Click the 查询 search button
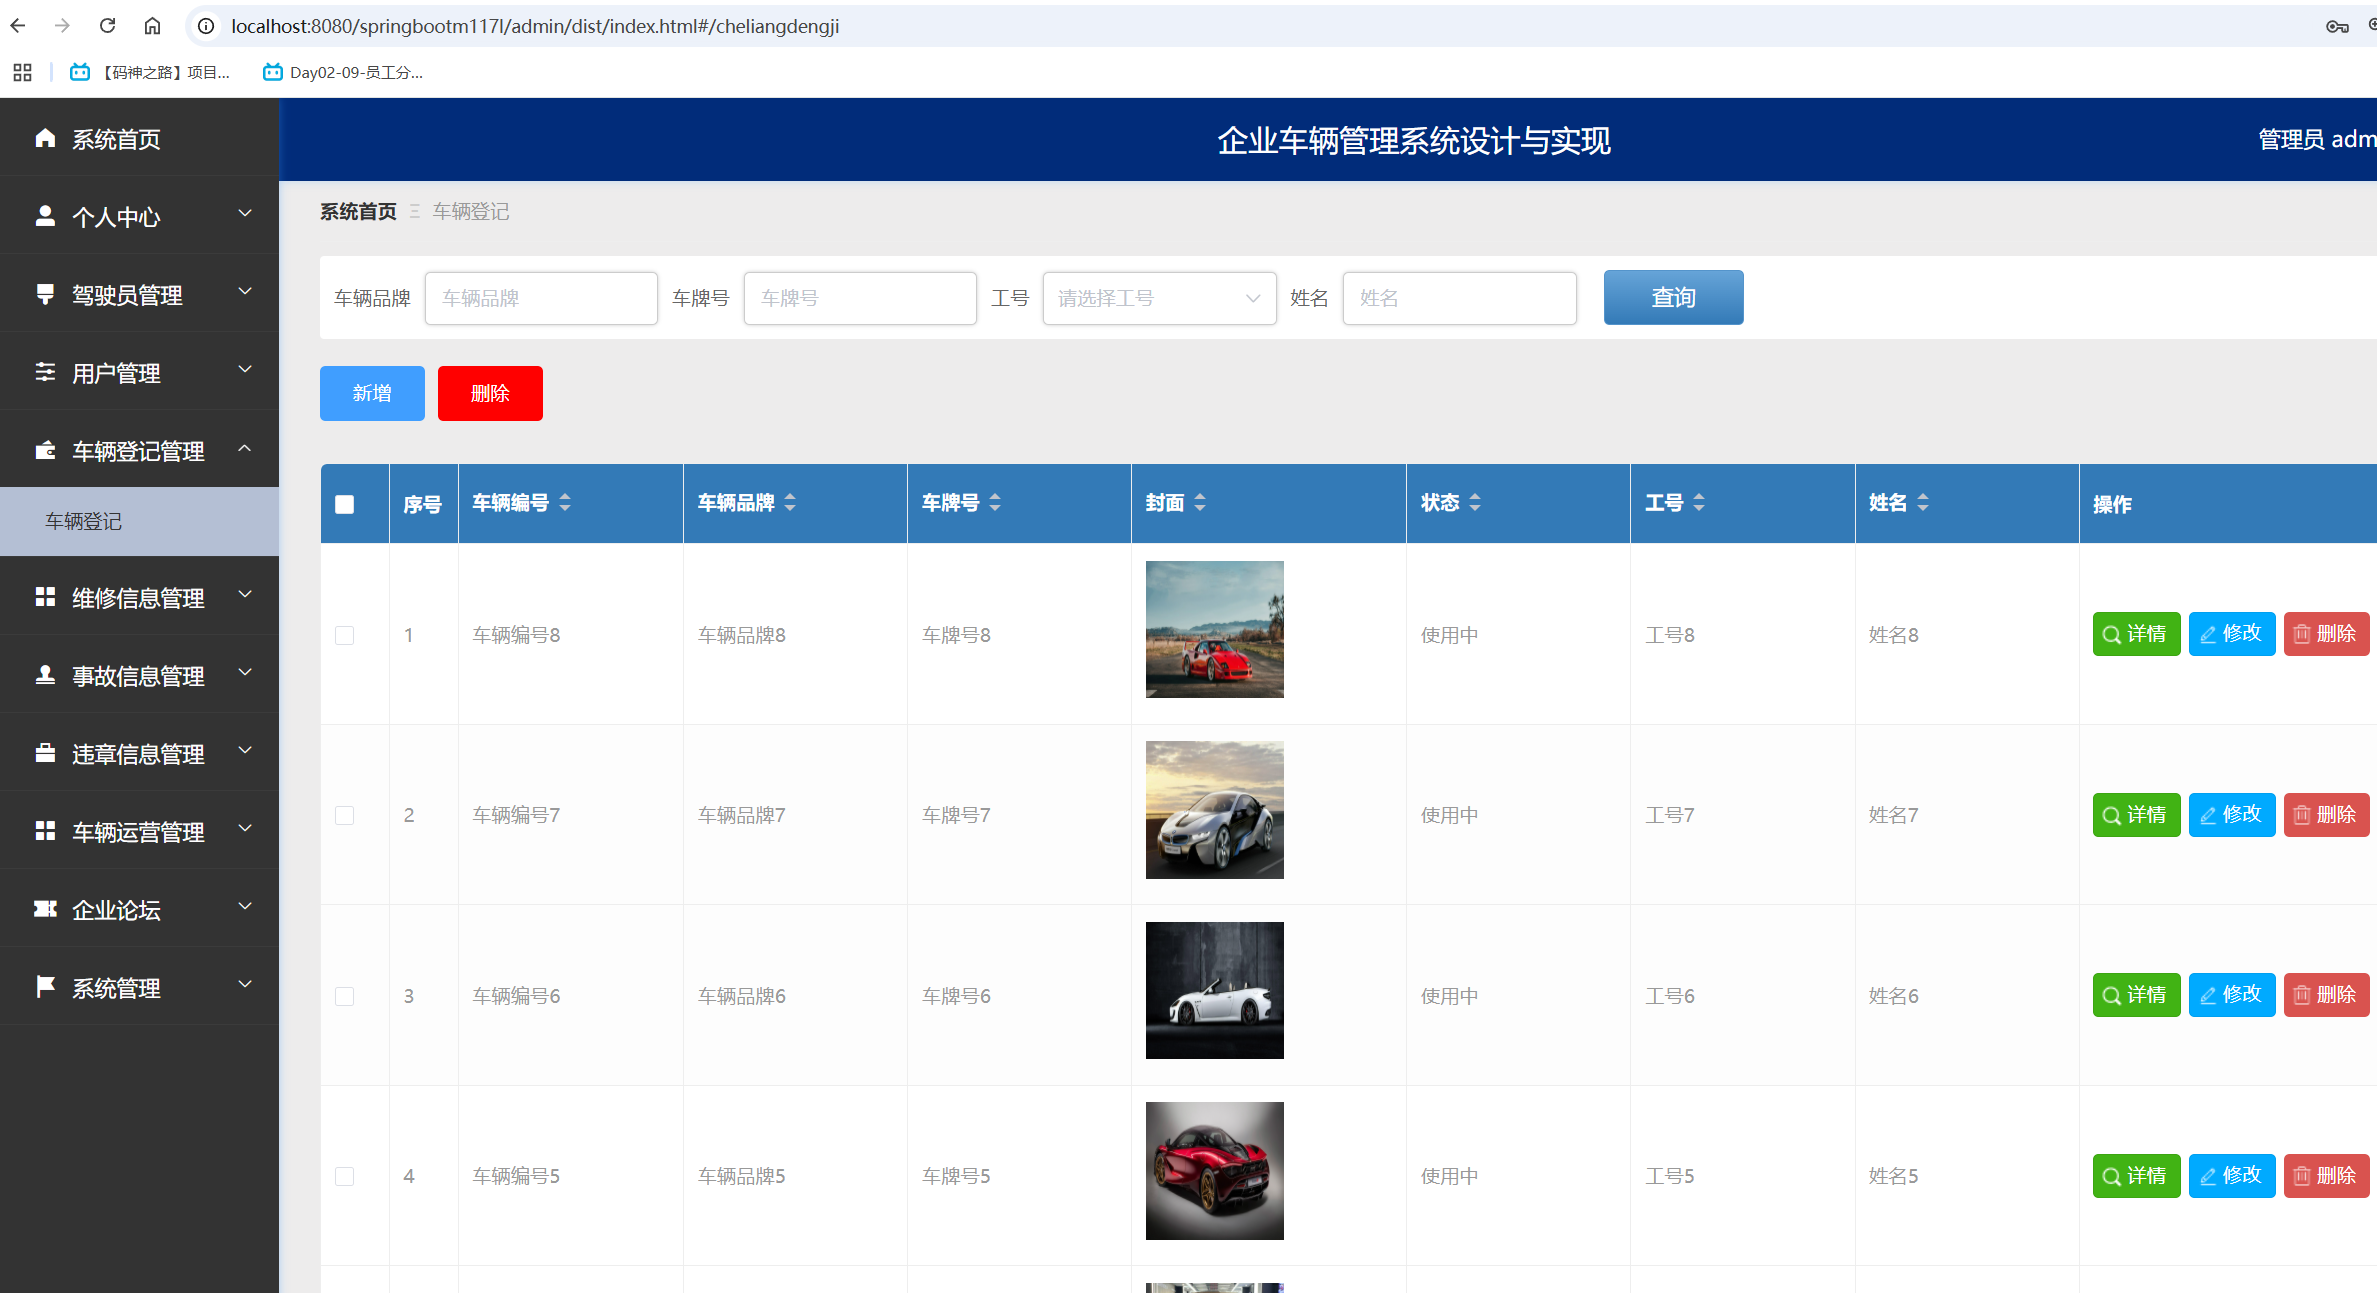 point(1673,297)
